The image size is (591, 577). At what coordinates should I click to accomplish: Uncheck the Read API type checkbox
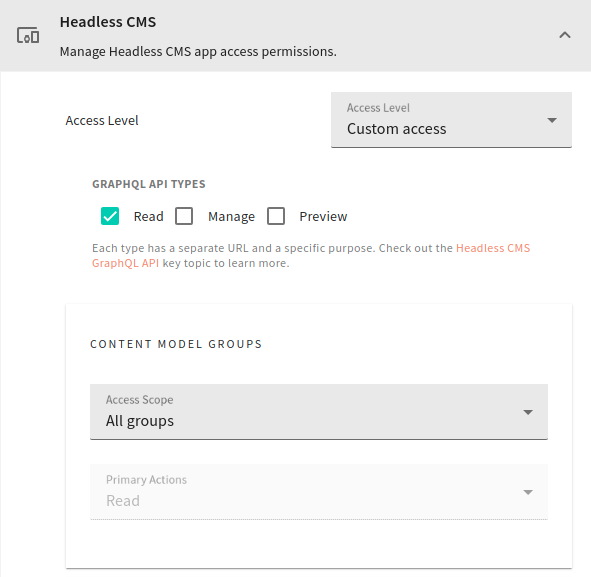point(110,216)
